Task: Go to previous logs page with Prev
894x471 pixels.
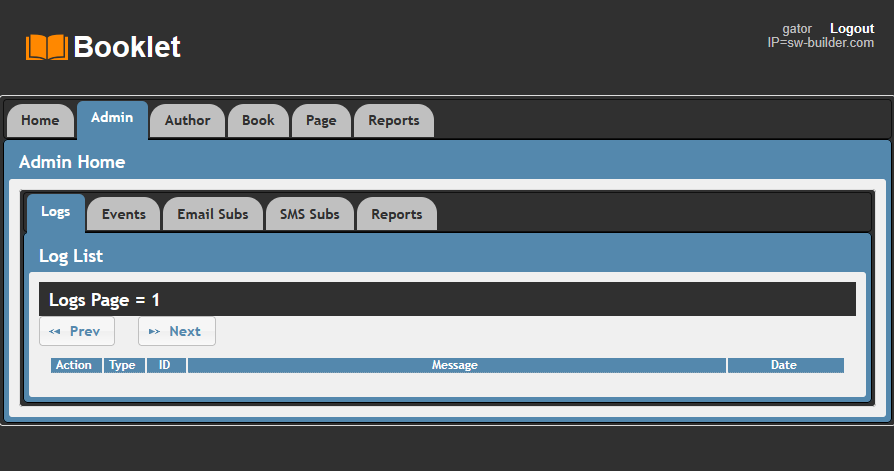Action: click(x=77, y=331)
